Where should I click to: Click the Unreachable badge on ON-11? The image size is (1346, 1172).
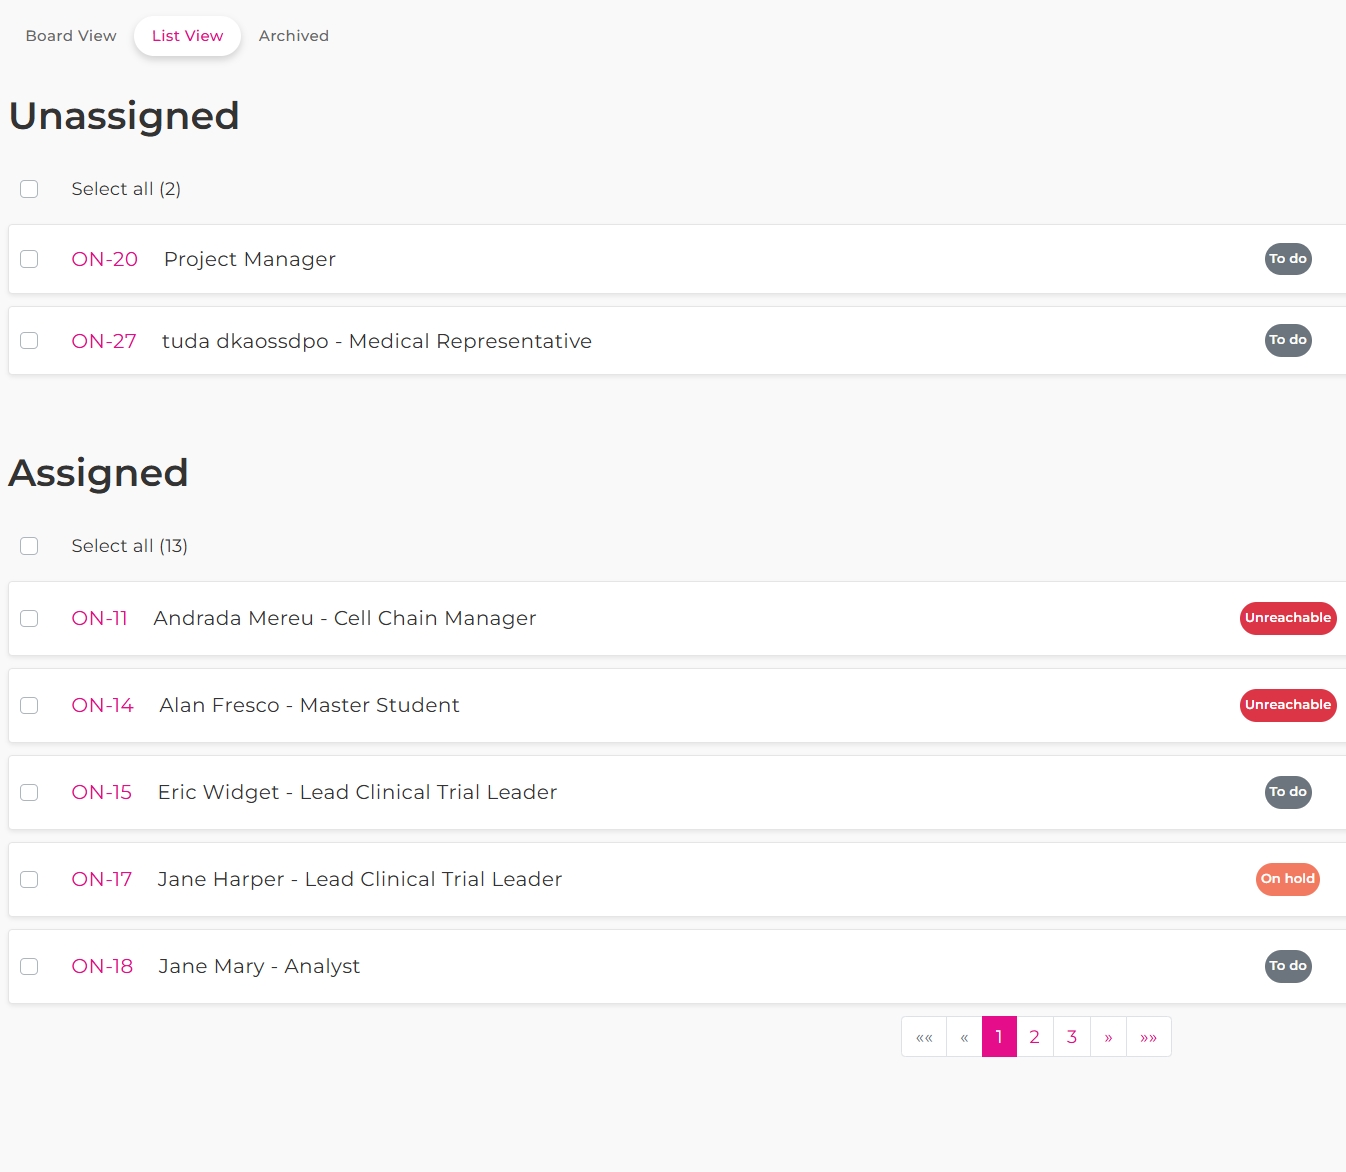point(1287,618)
